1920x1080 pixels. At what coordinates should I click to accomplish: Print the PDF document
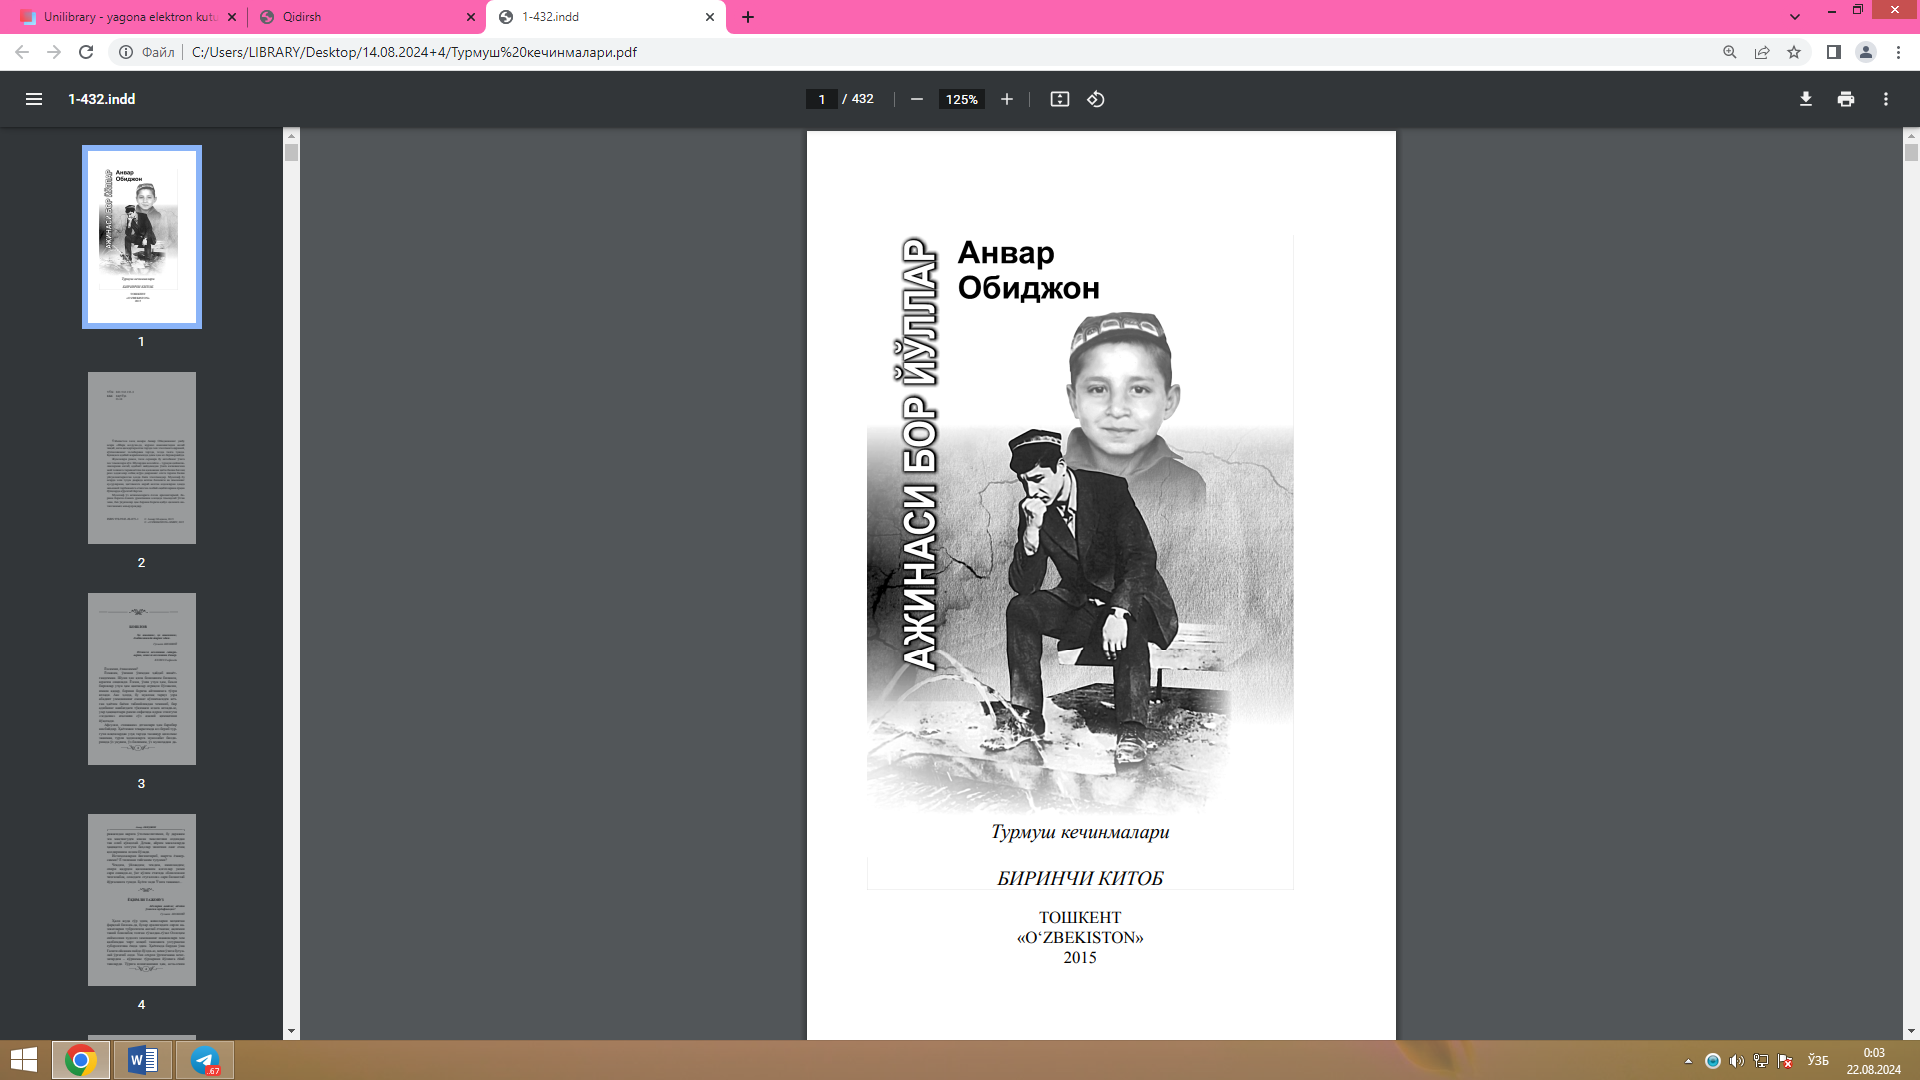pos(1845,99)
